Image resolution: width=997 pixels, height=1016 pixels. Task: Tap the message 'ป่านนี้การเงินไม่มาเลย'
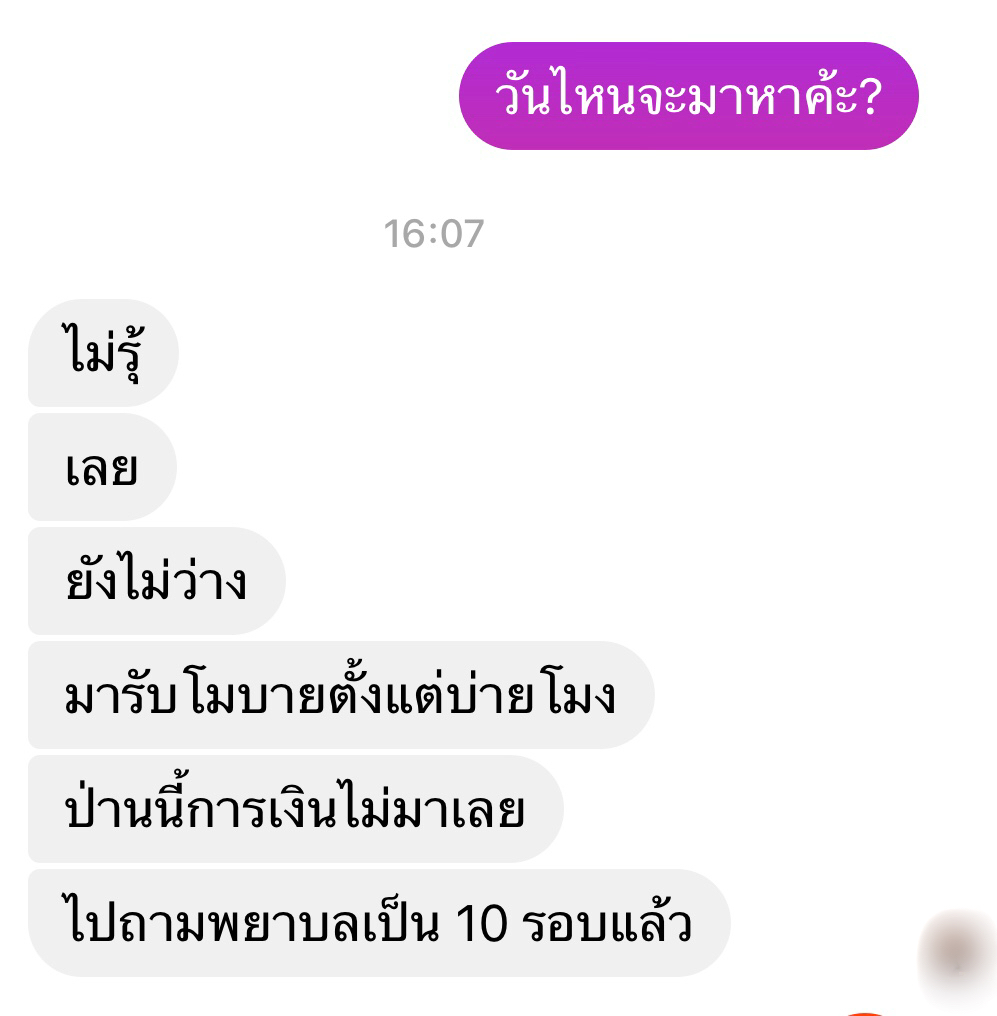coord(295,809)
